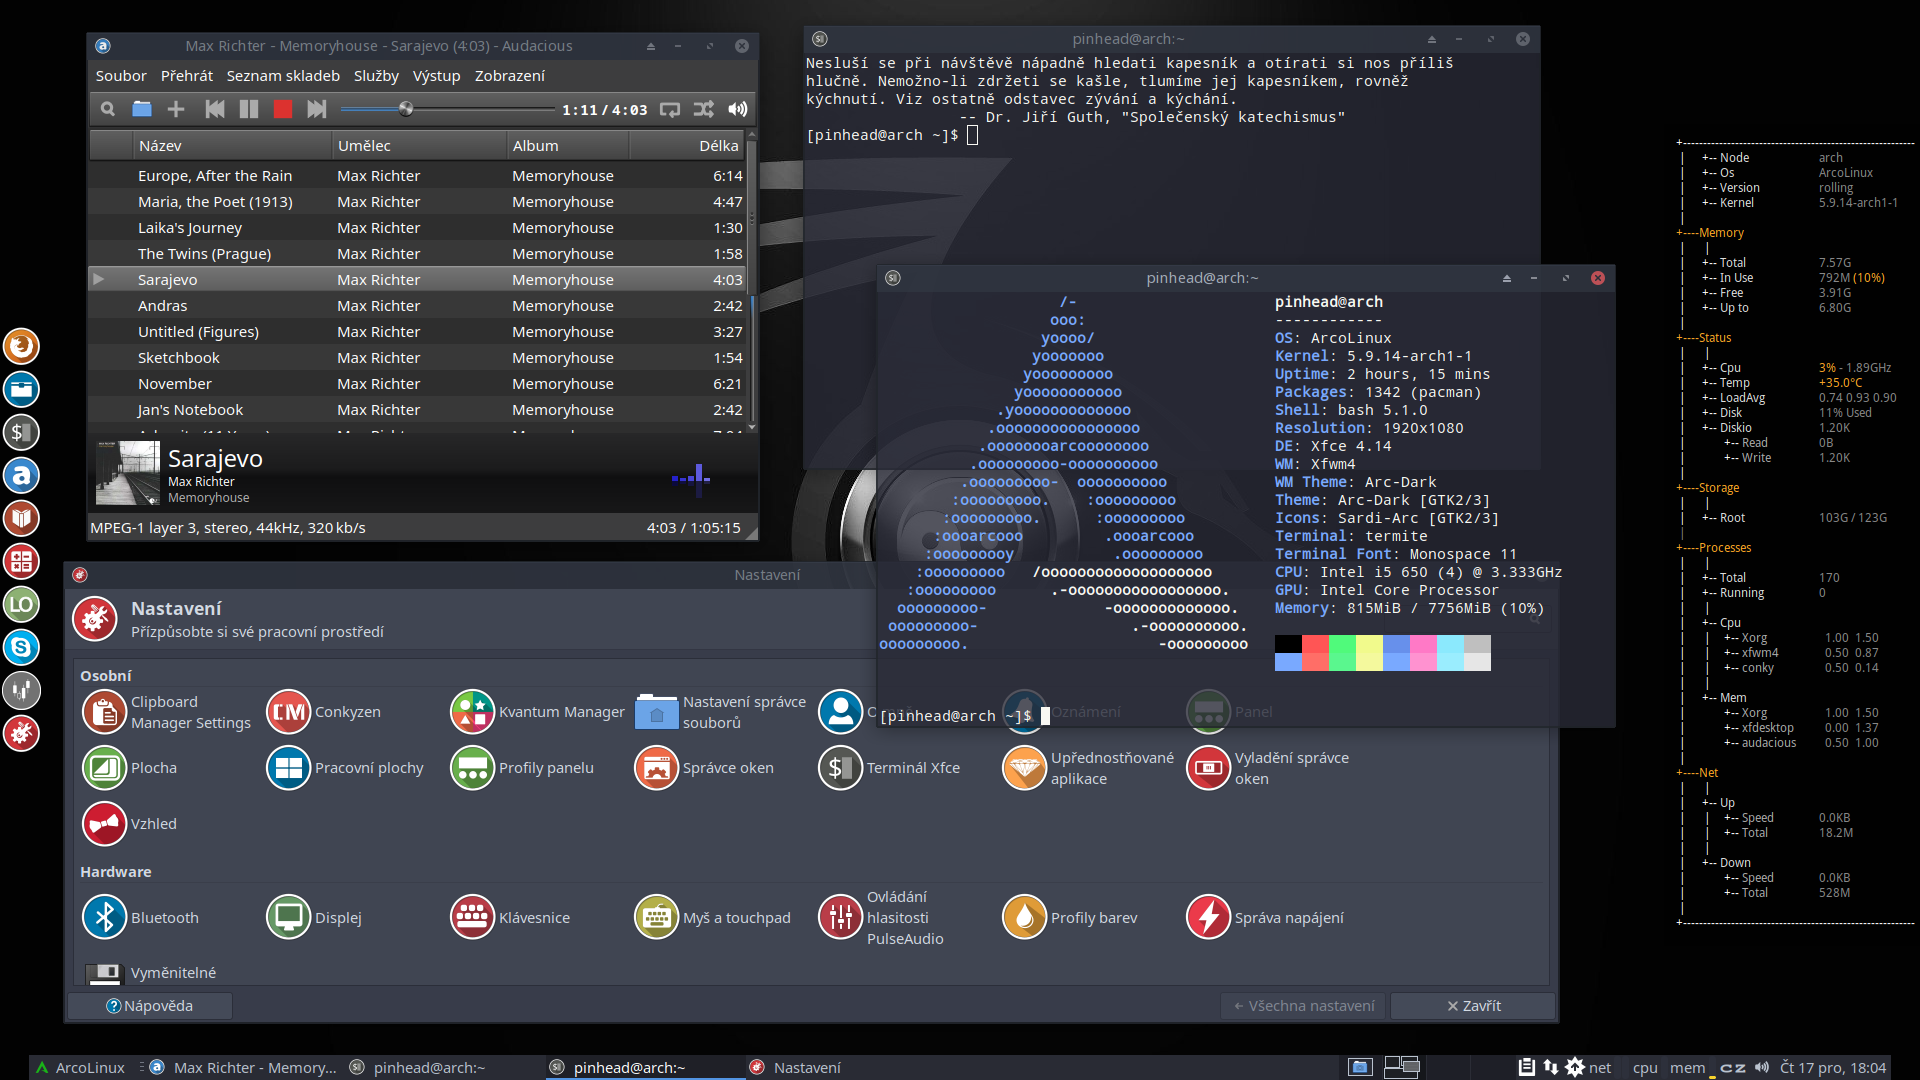This screenshot has width=1920, height=1080.
Task: Open Vyladění správce oken
Action: [1268, 768]
